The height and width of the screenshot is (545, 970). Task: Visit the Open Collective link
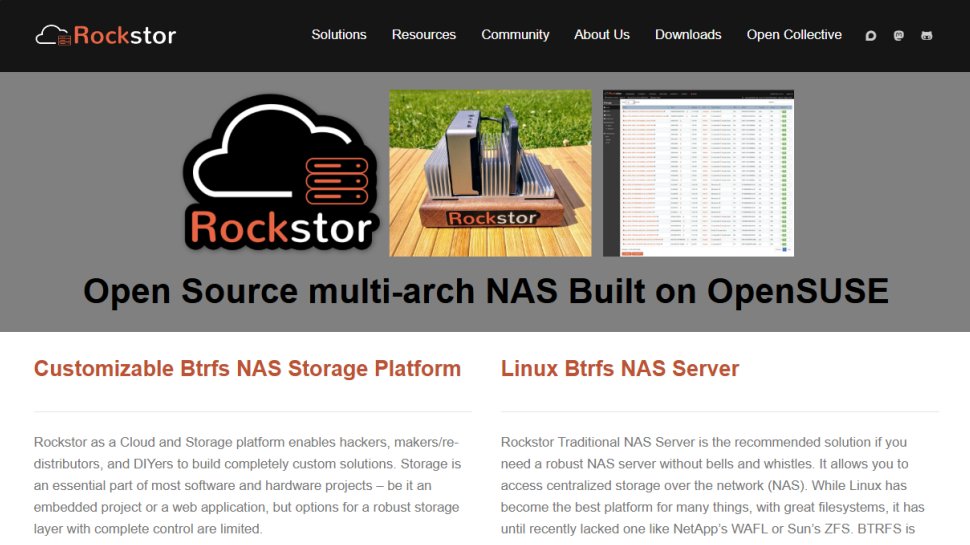click(x=794, y=35)
